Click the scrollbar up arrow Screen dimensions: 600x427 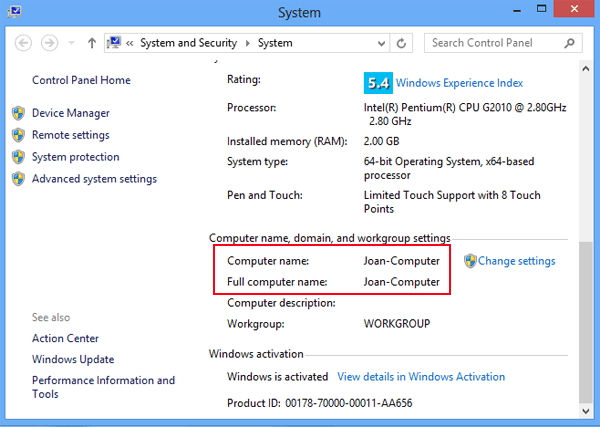(x=586, y=69)
